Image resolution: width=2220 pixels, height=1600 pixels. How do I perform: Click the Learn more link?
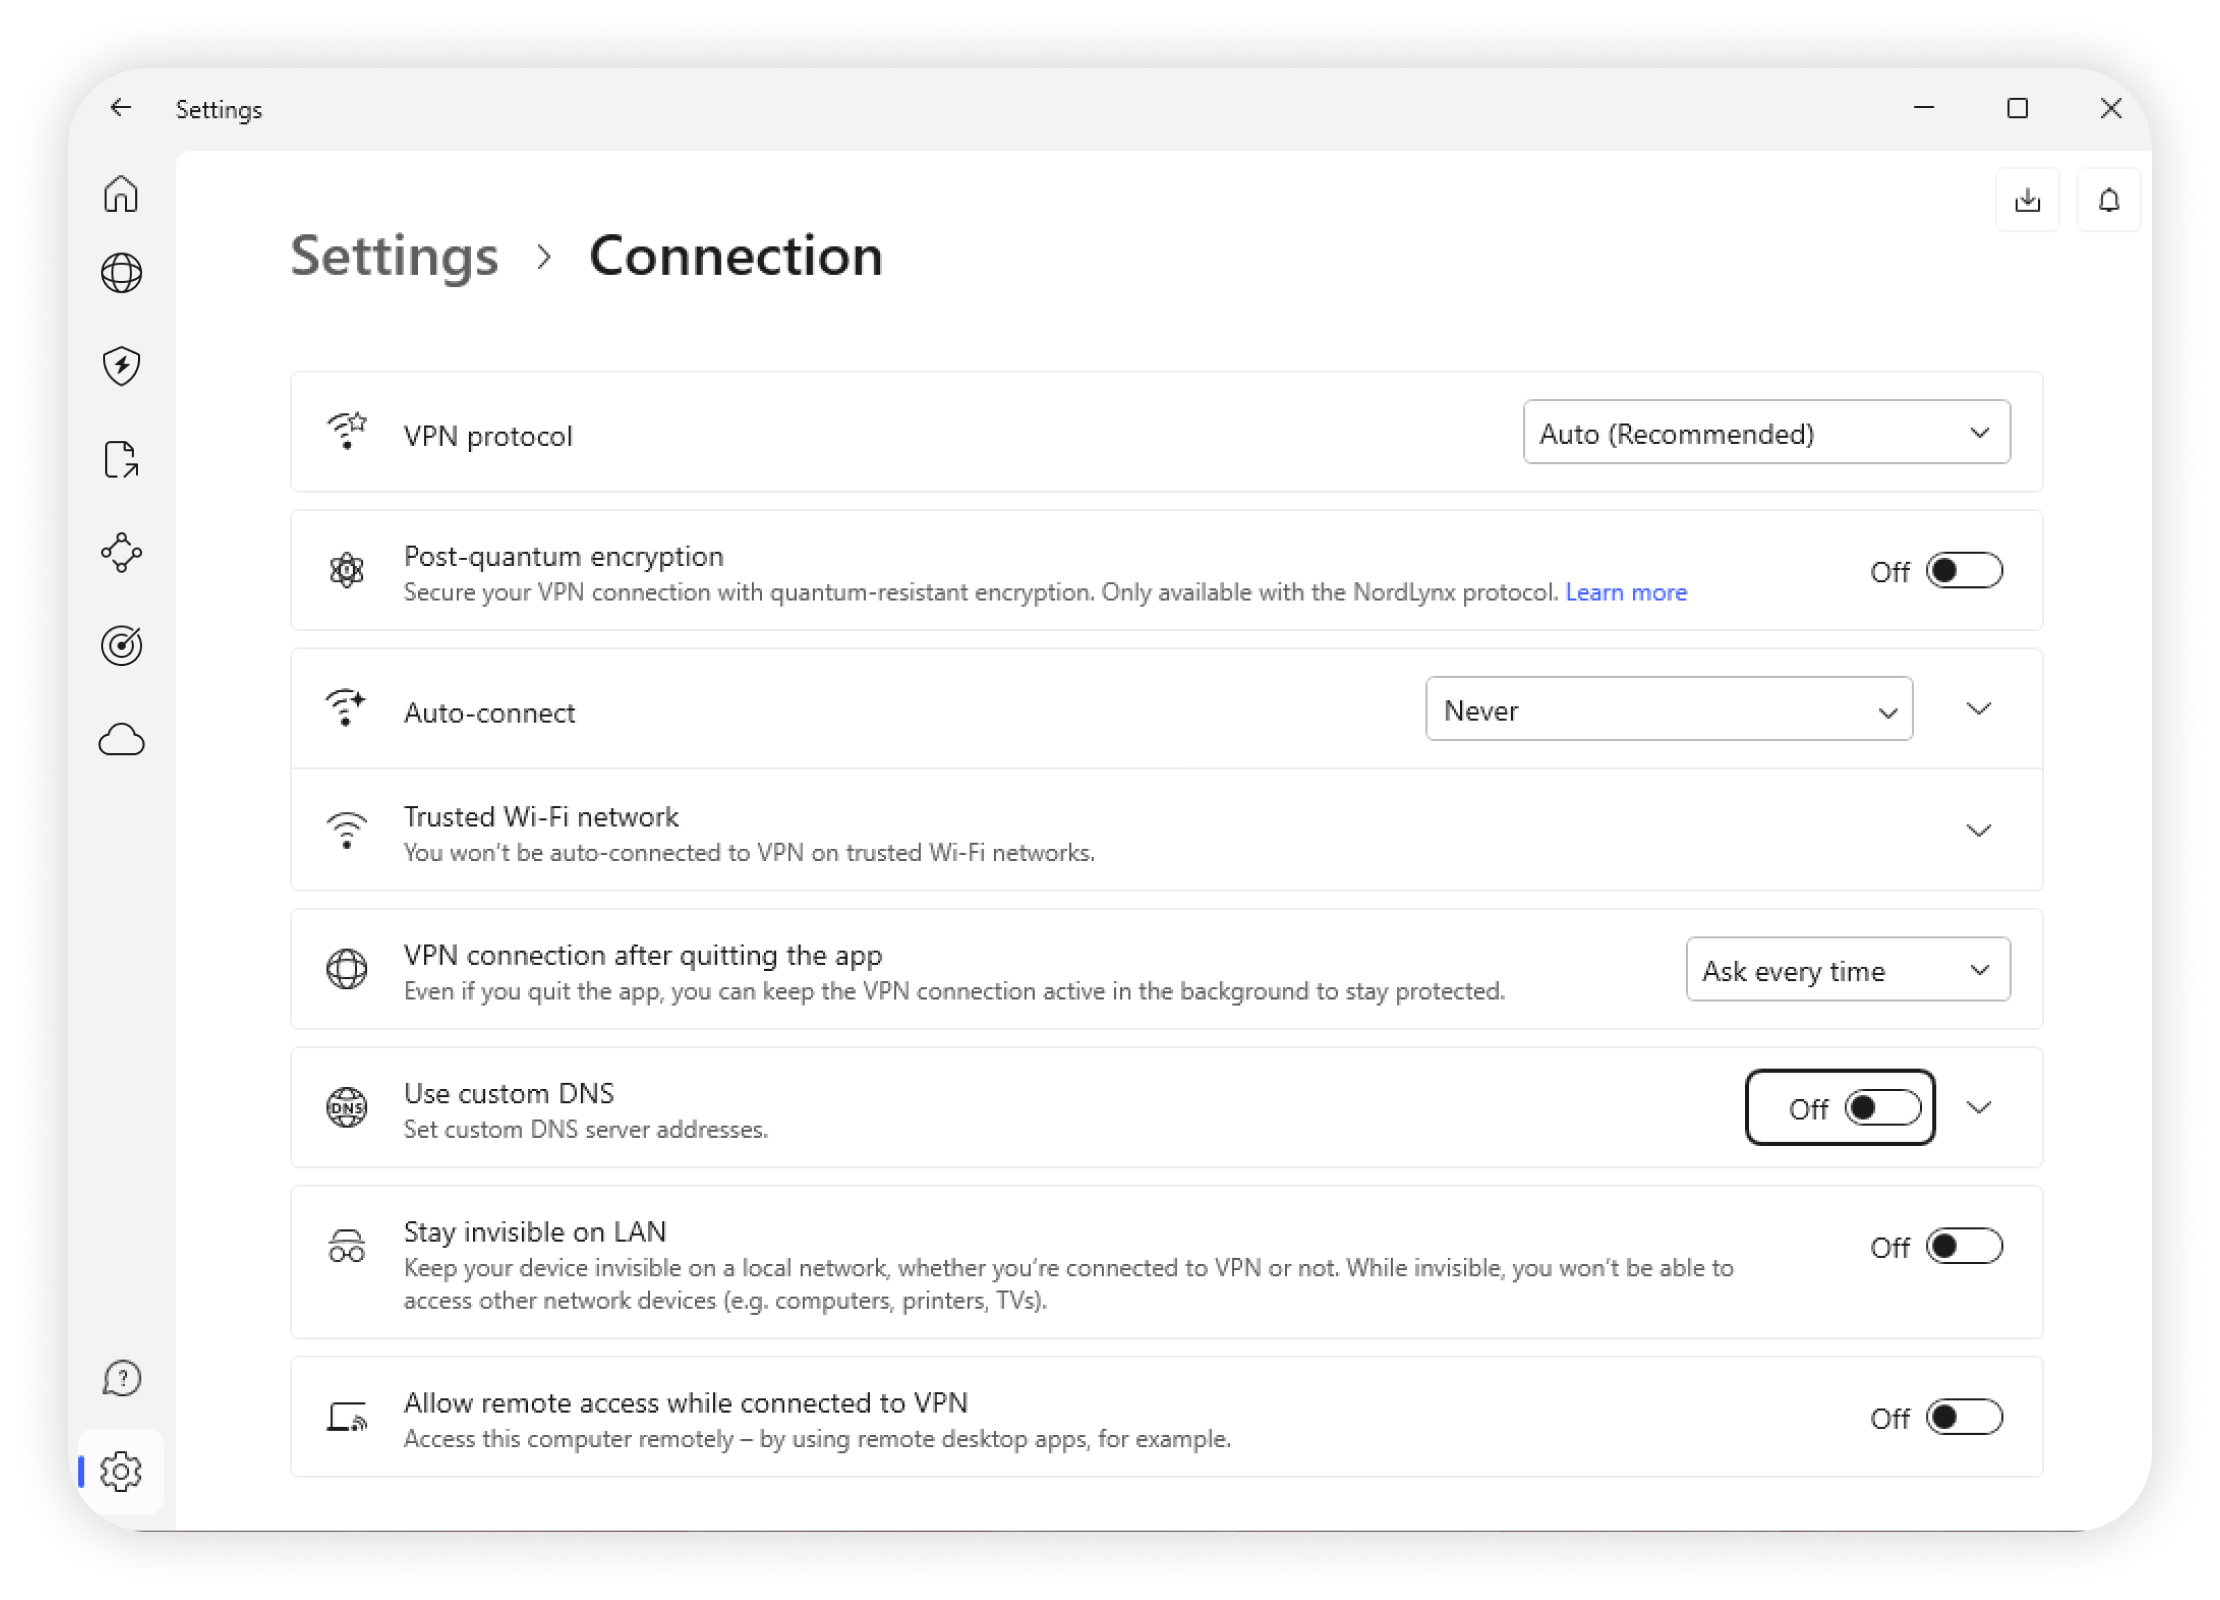pyautogui.click(x=1626, y=593)
